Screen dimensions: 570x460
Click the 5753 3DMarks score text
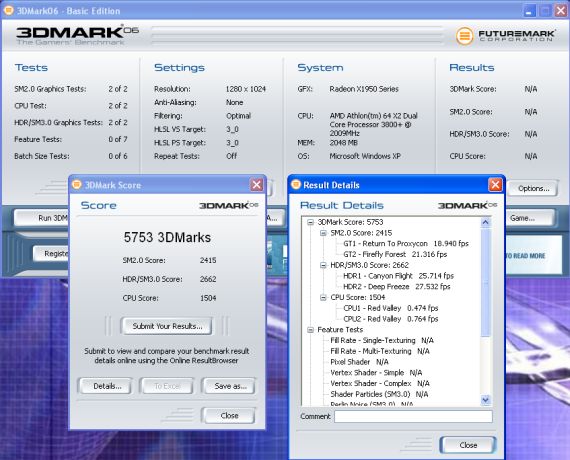[x=167, y=237]
